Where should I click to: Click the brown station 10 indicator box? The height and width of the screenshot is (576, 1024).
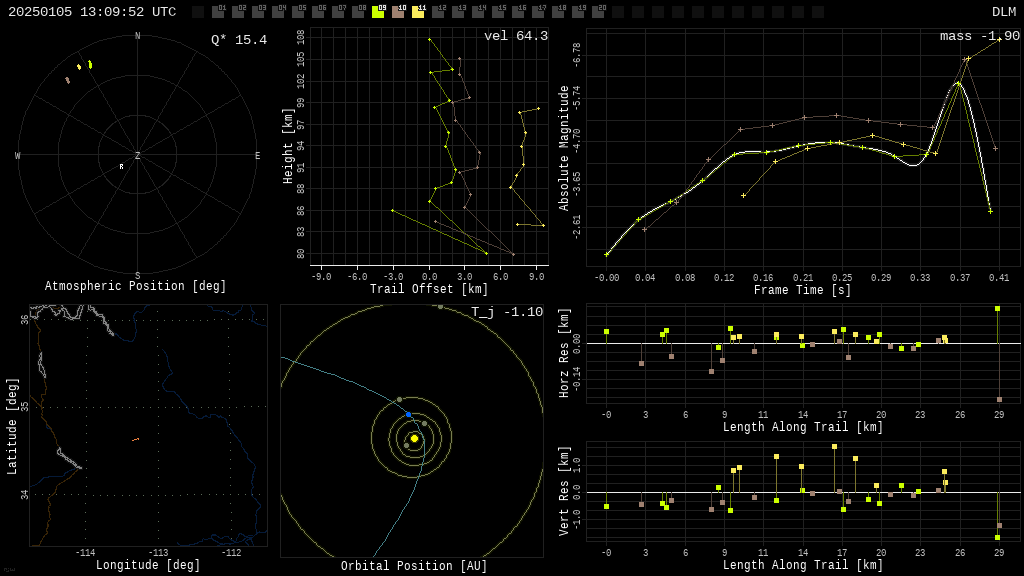[x=398, y=12]
